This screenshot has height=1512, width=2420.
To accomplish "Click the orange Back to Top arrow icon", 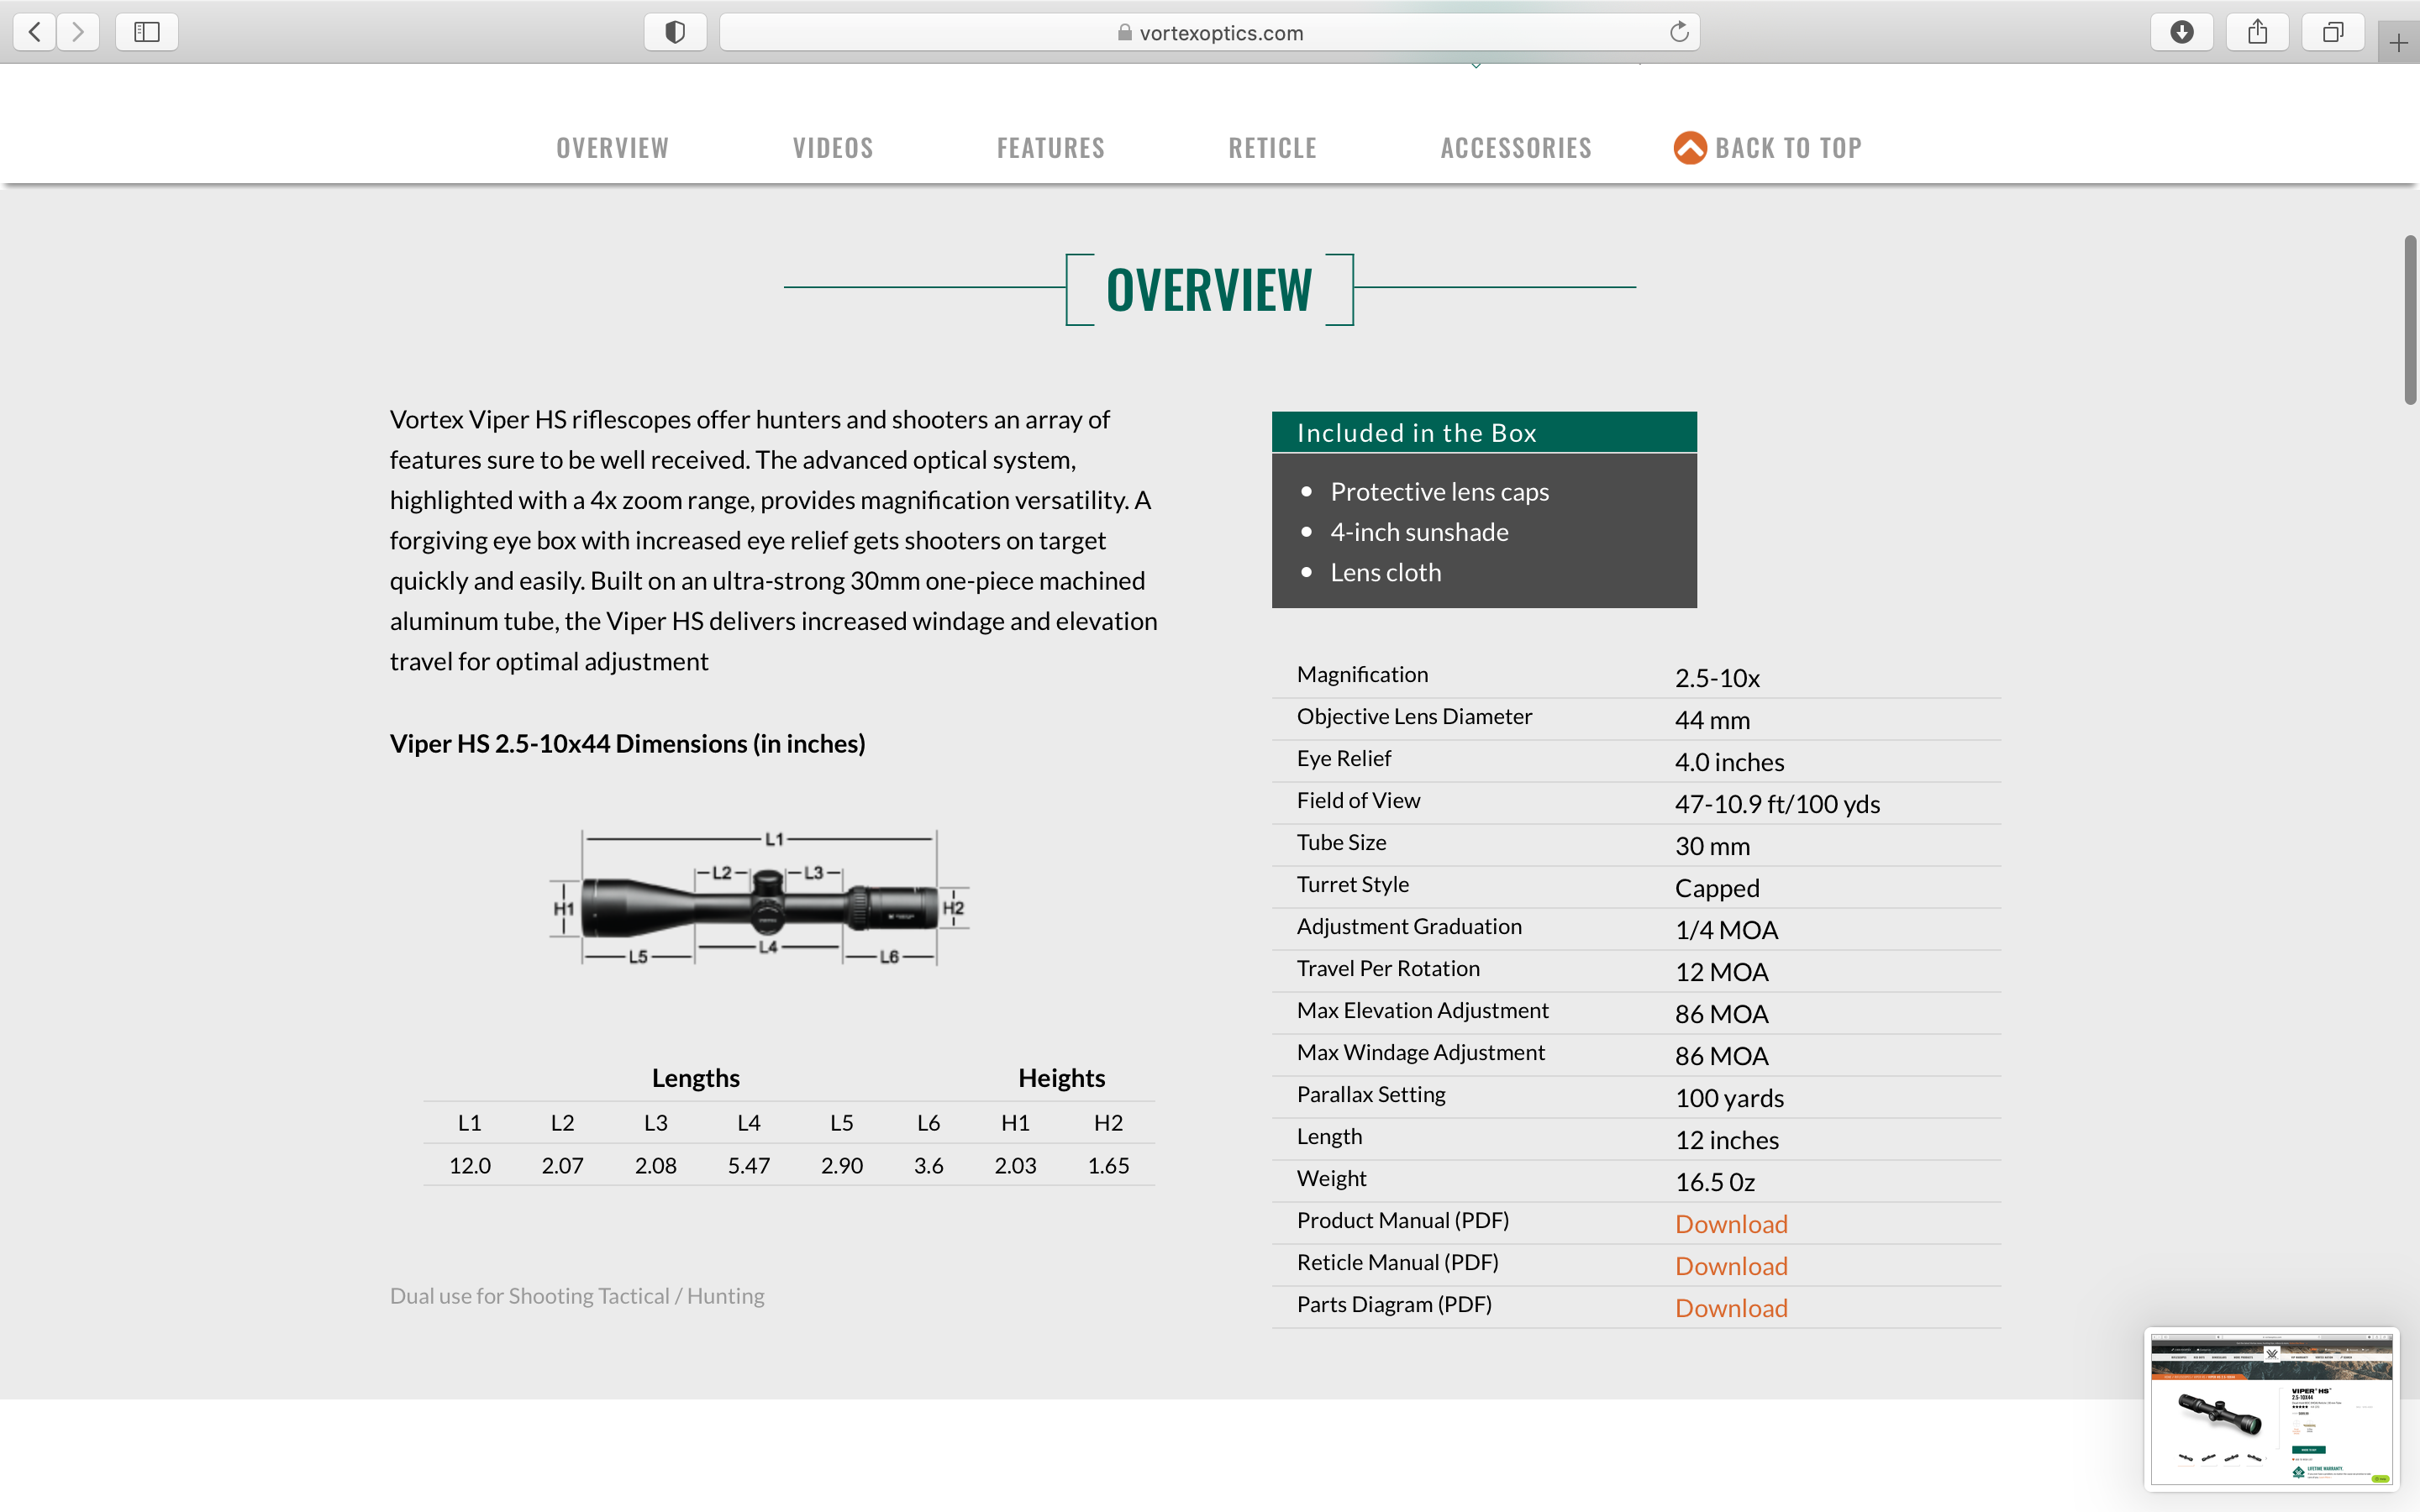I will tap(1690, 148).
